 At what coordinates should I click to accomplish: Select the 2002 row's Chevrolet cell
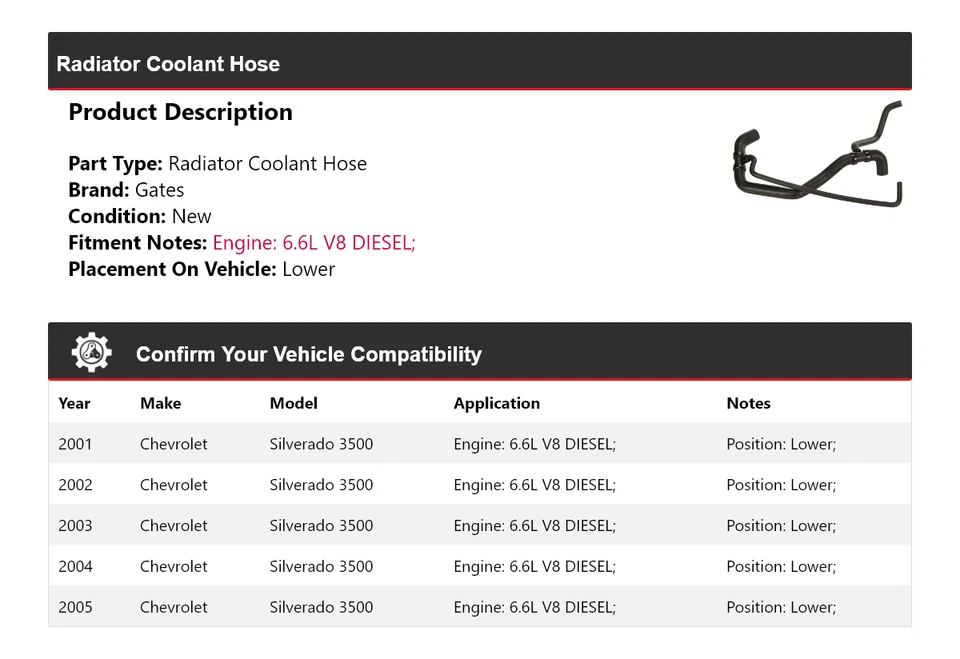[x=173, y=485]
